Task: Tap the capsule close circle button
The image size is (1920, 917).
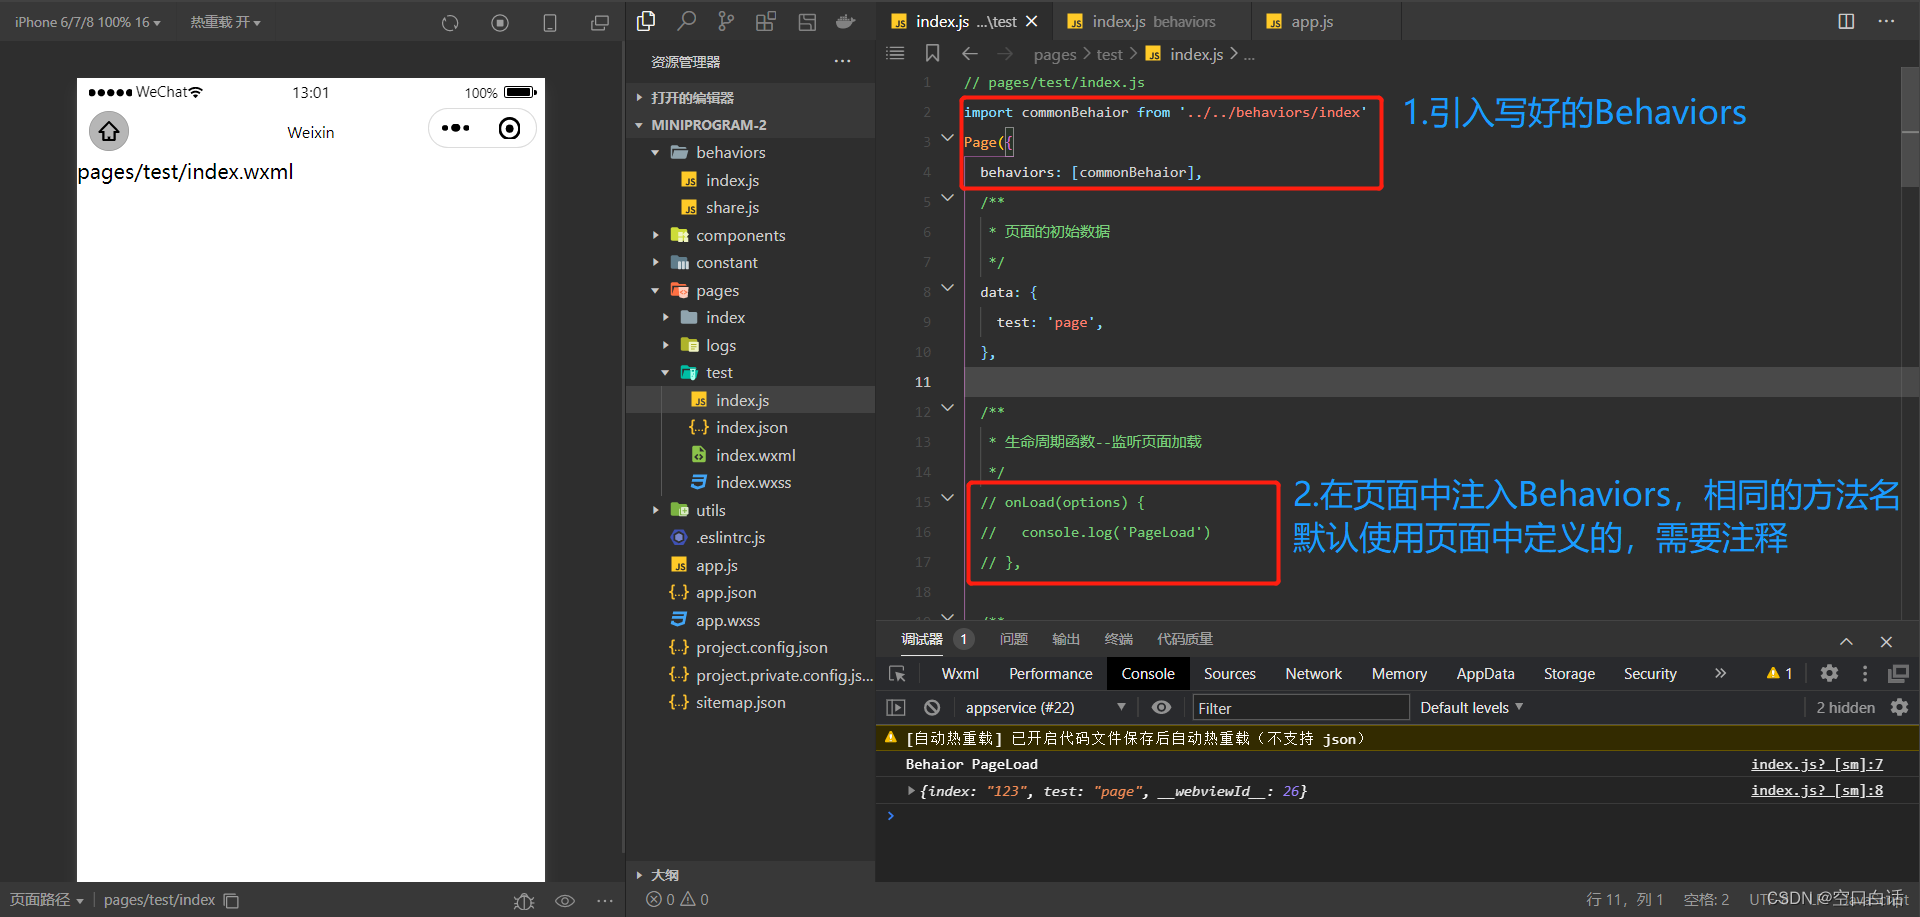Action: point(509,128)
